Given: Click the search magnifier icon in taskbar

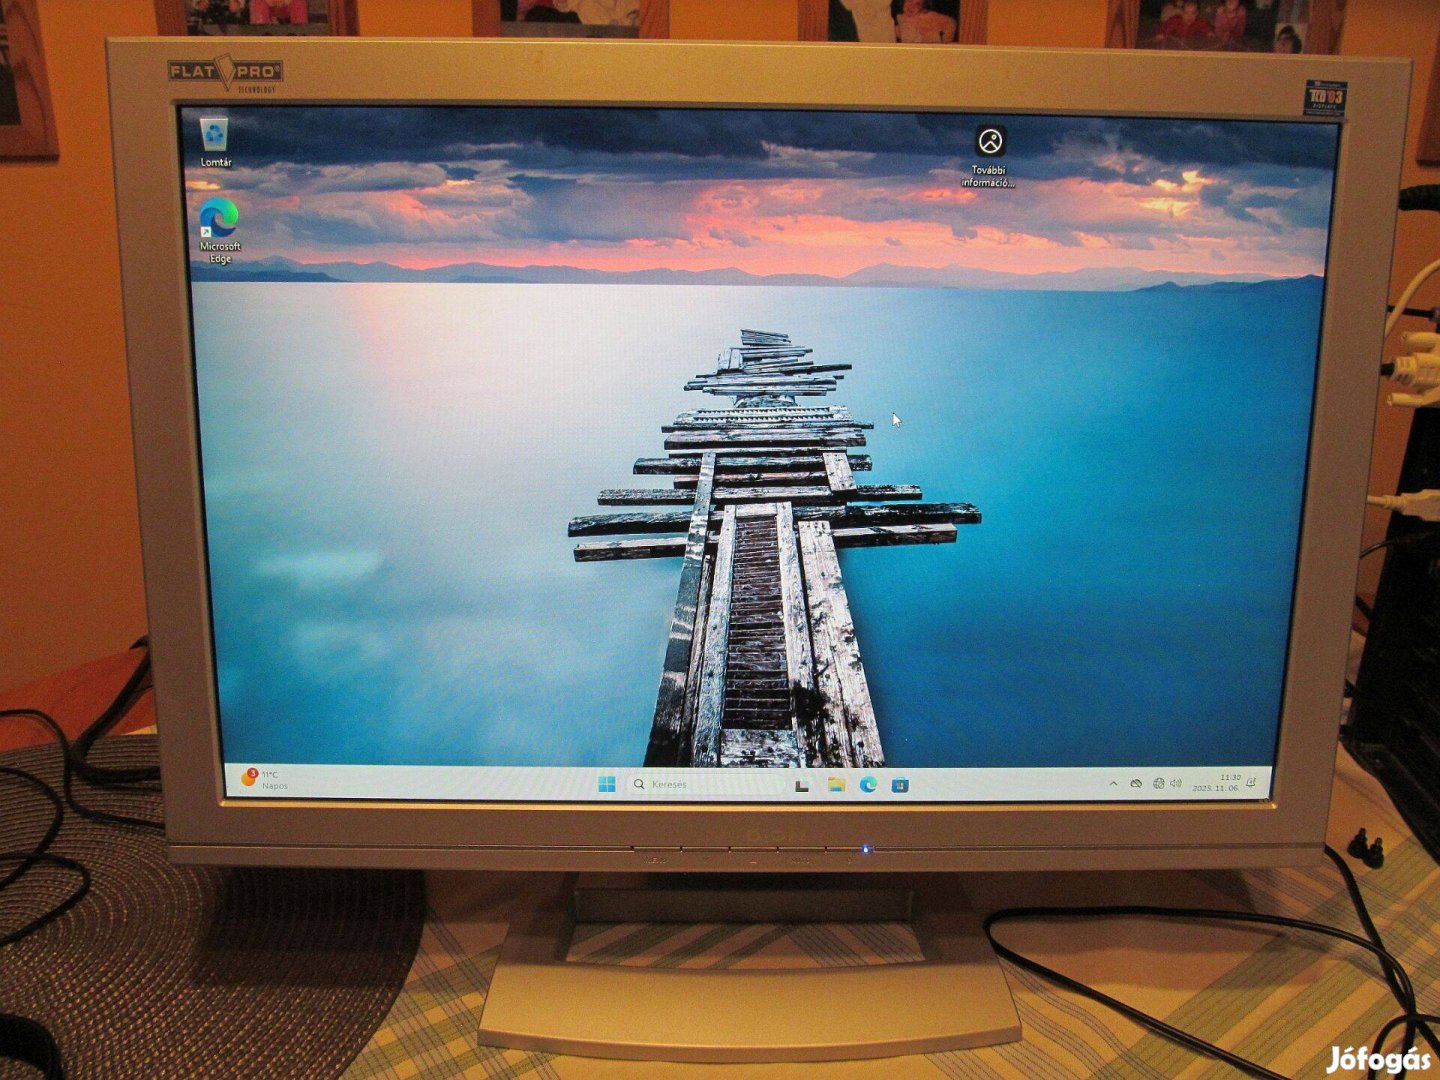Looking at the screenshot, I should click(639, 784).
